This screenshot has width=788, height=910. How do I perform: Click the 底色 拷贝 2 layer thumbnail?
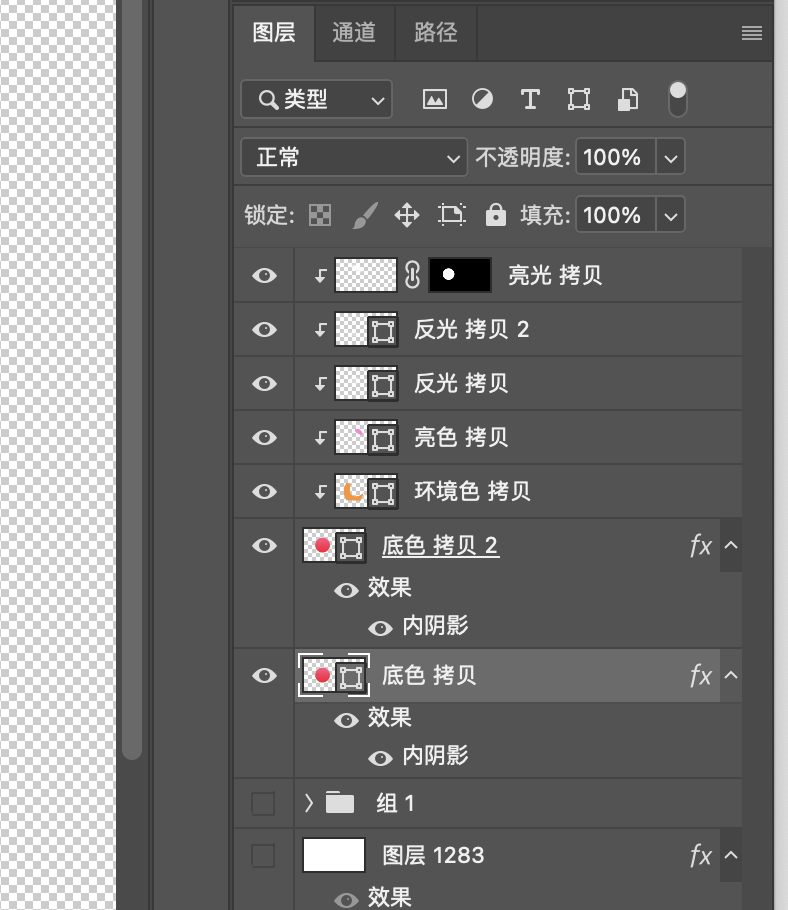(x=334, y=546)
